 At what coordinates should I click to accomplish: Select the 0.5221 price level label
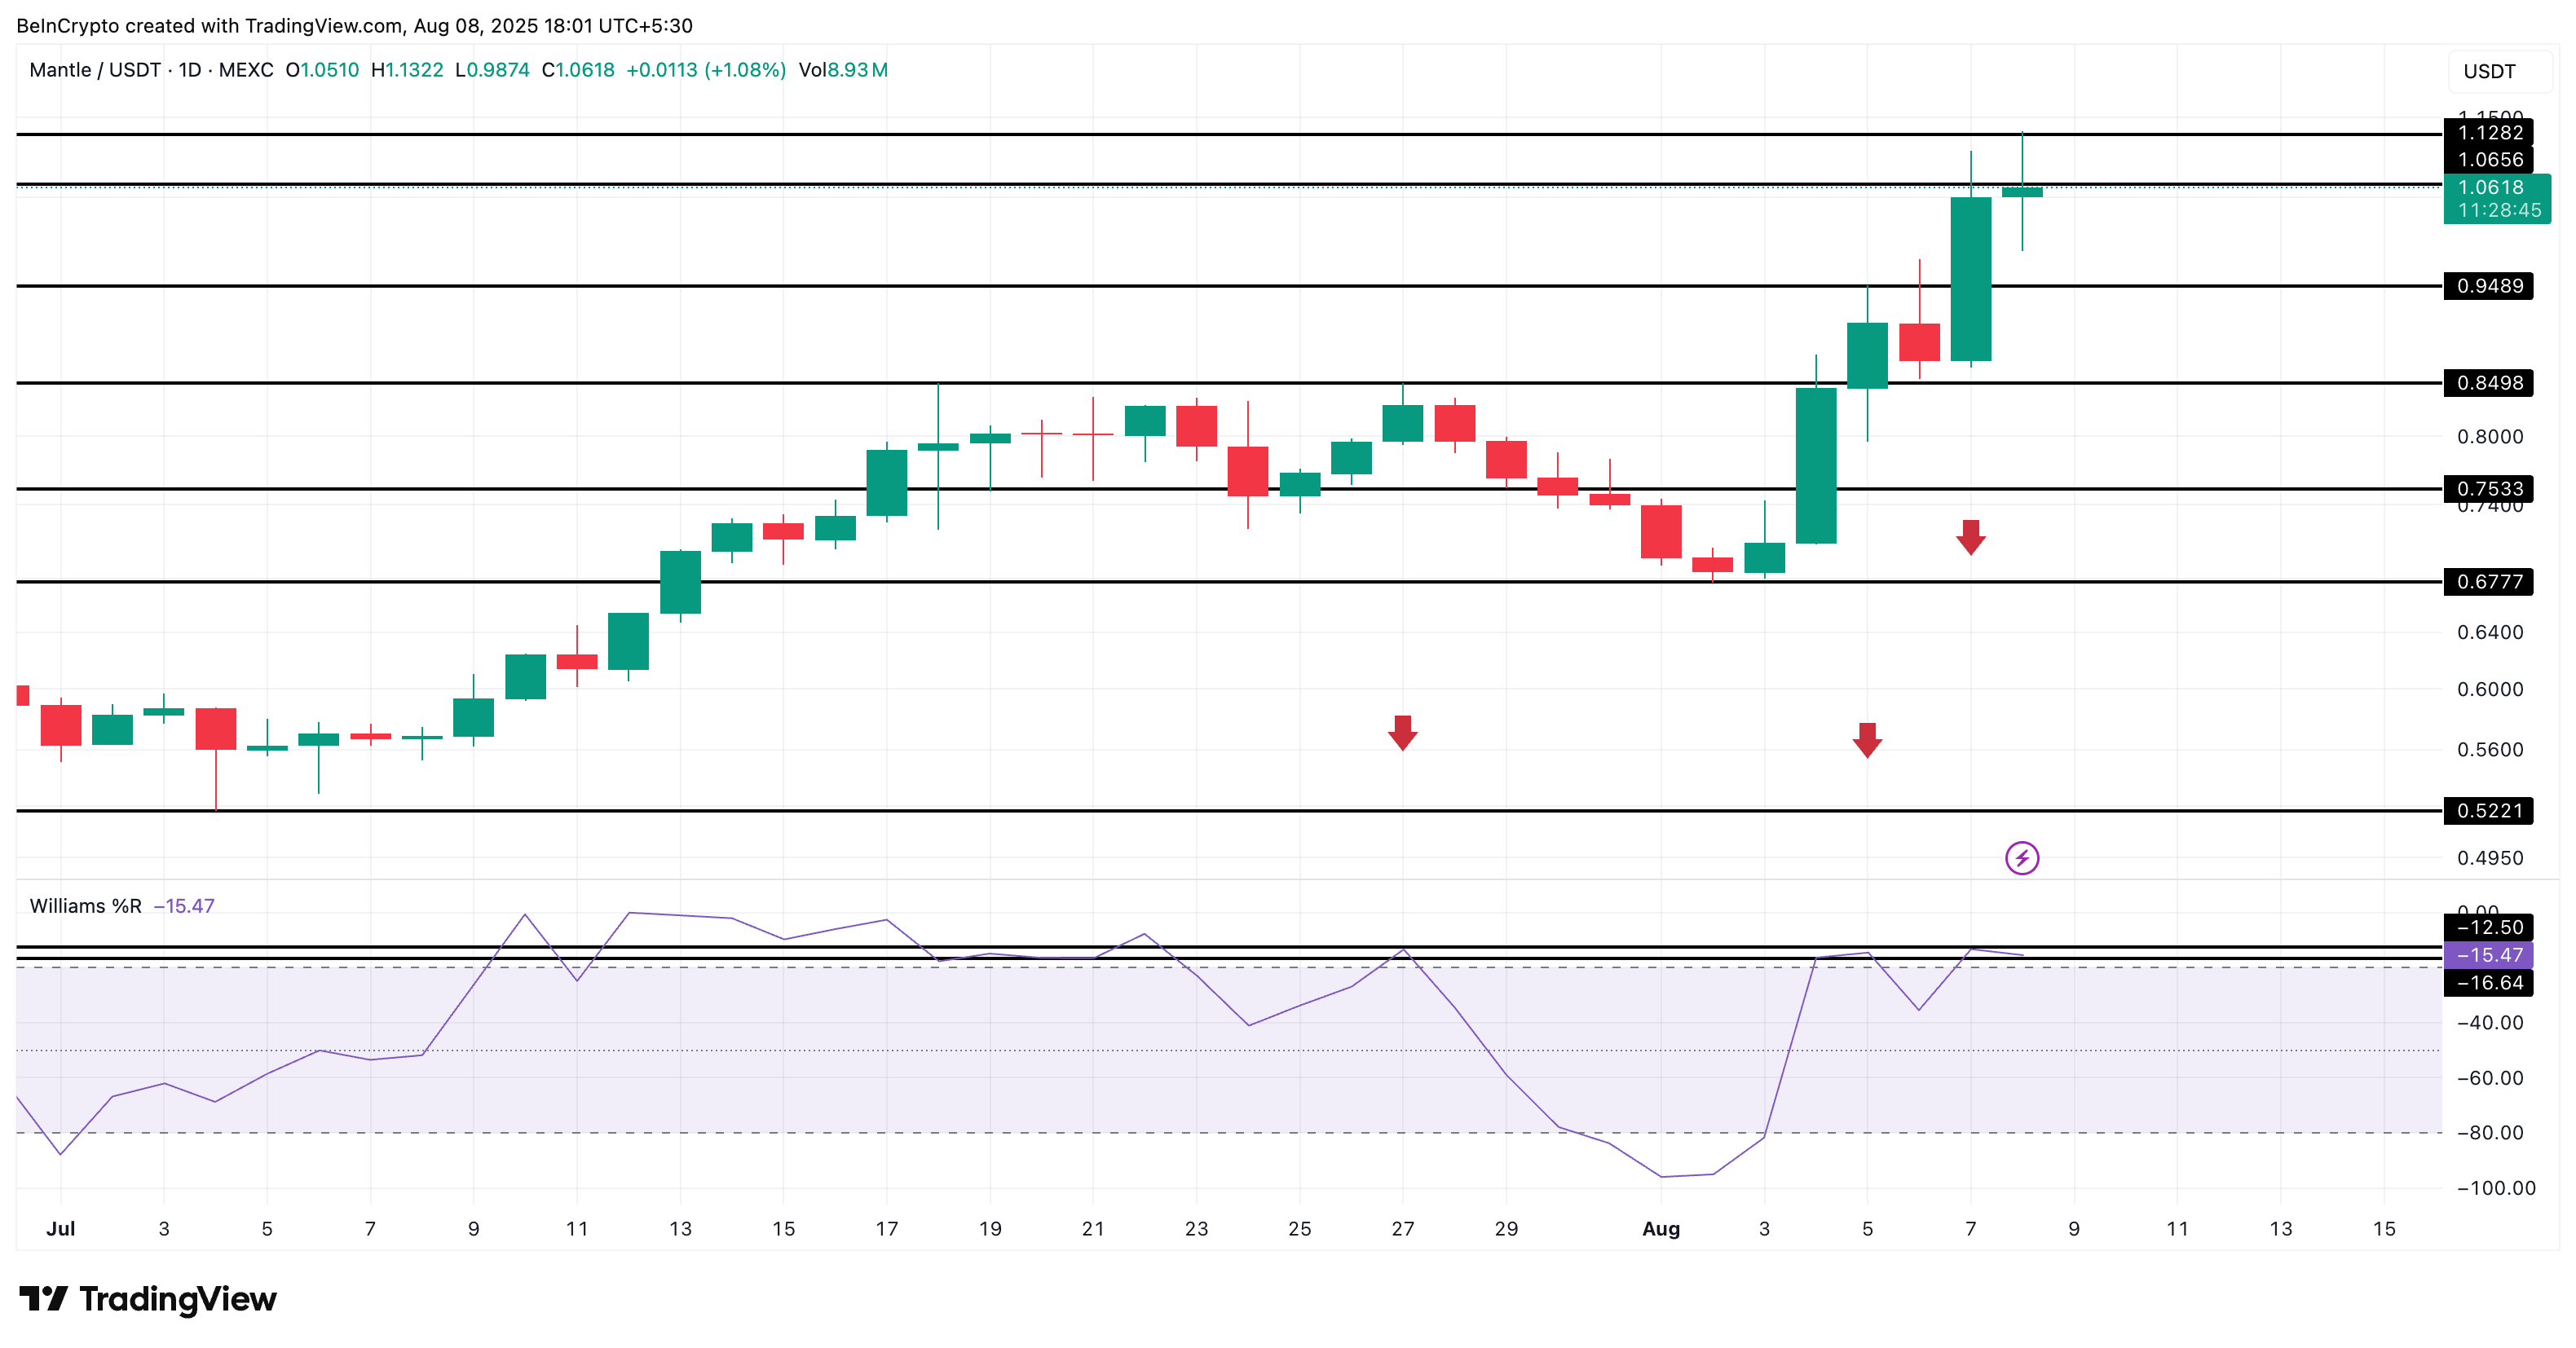click(2488, 811)
